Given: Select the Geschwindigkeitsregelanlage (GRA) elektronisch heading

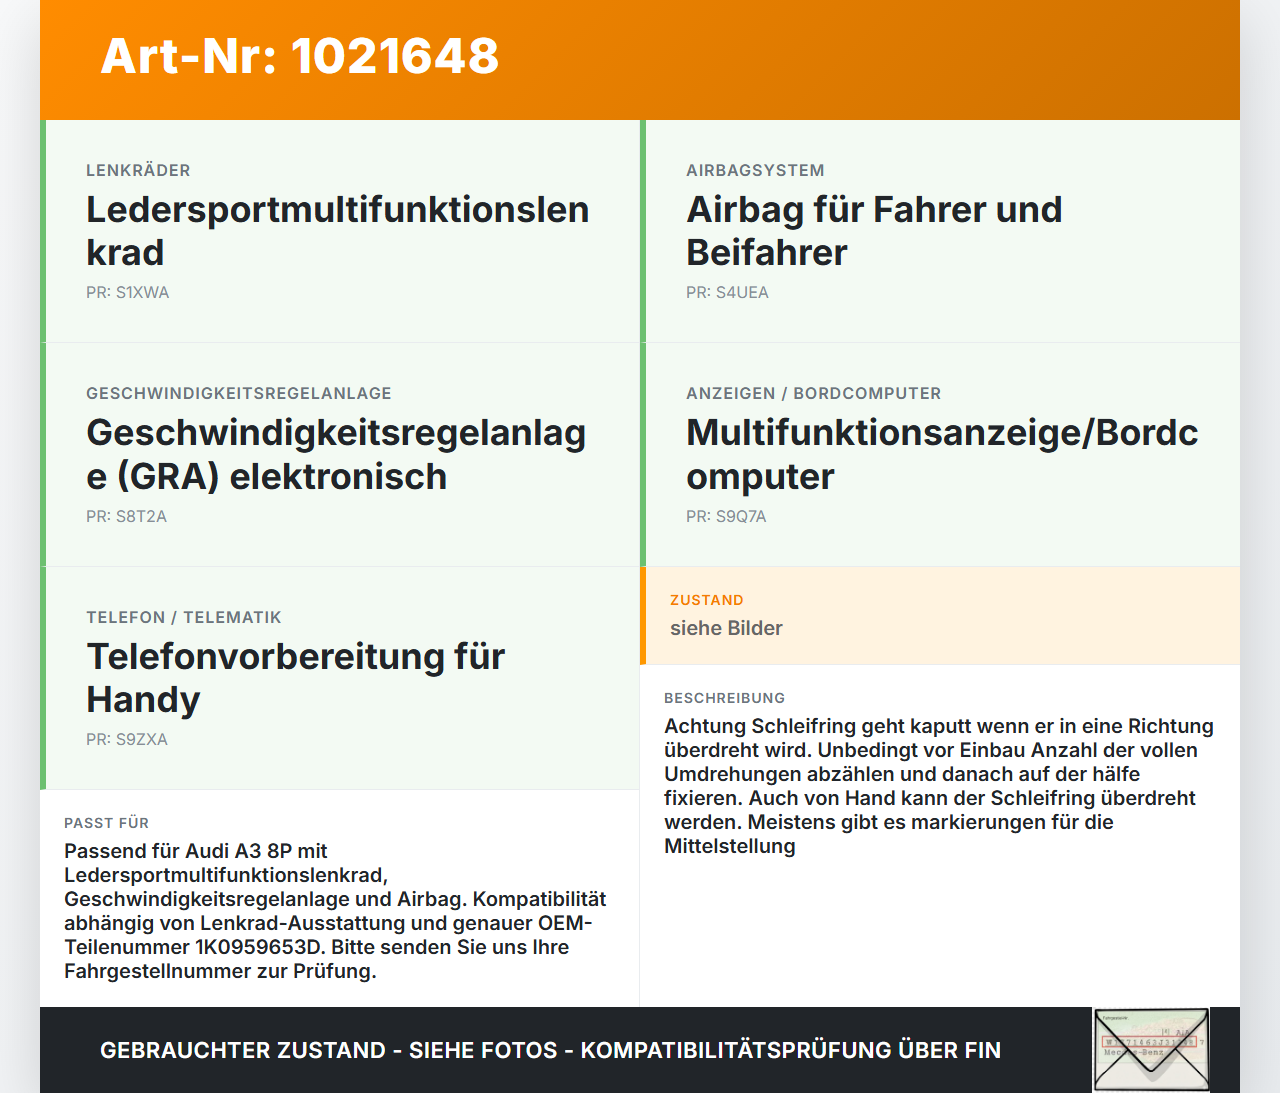Looking at the screenshot, I should 336,455.
